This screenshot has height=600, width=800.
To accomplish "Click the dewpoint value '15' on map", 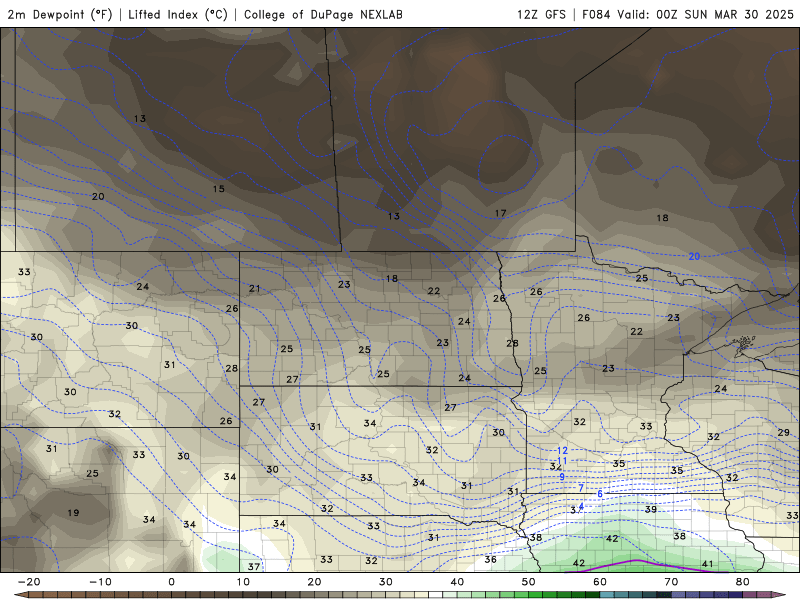I will point(218,189).
